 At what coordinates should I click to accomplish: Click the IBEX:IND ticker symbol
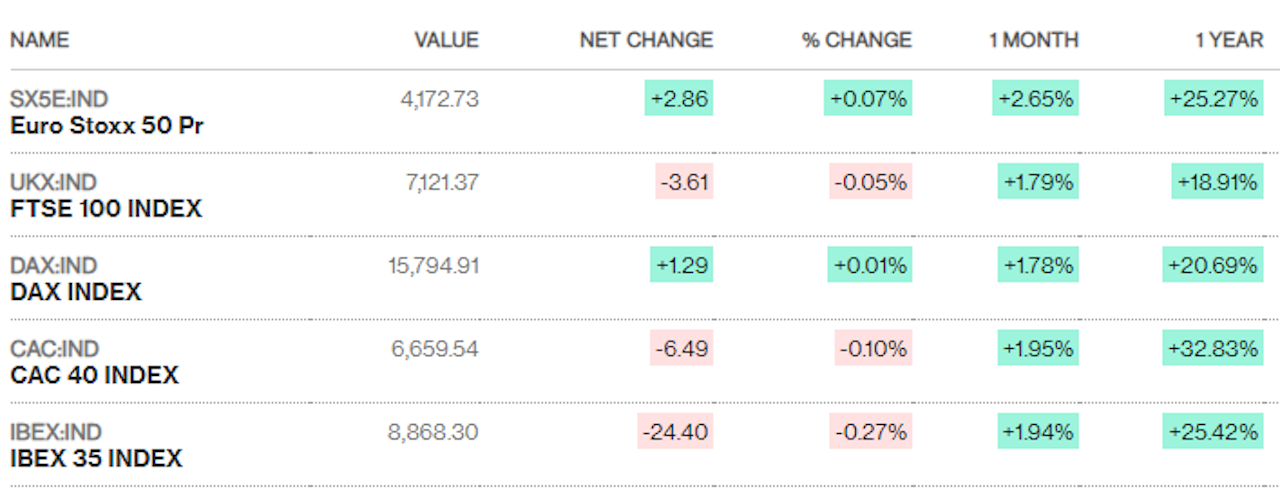(x=56, y=432)
